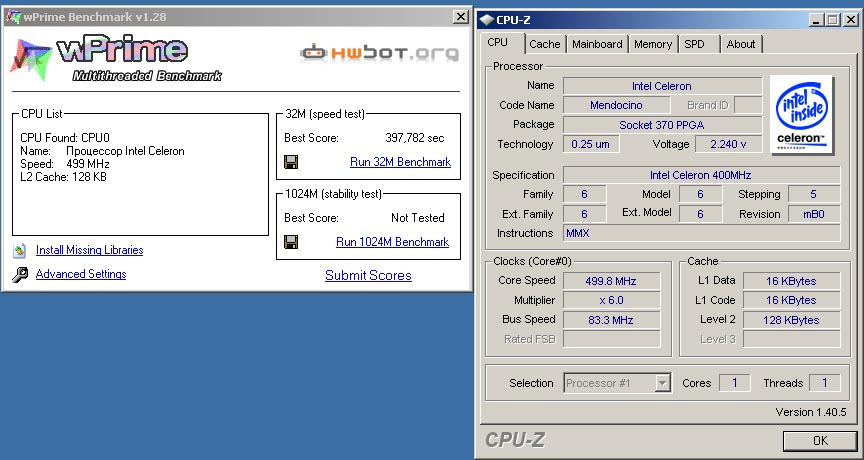Click the Technology field 0.25 um
Image resolution: width=864 pixels, height=460 pixels.
pos(591,144)
